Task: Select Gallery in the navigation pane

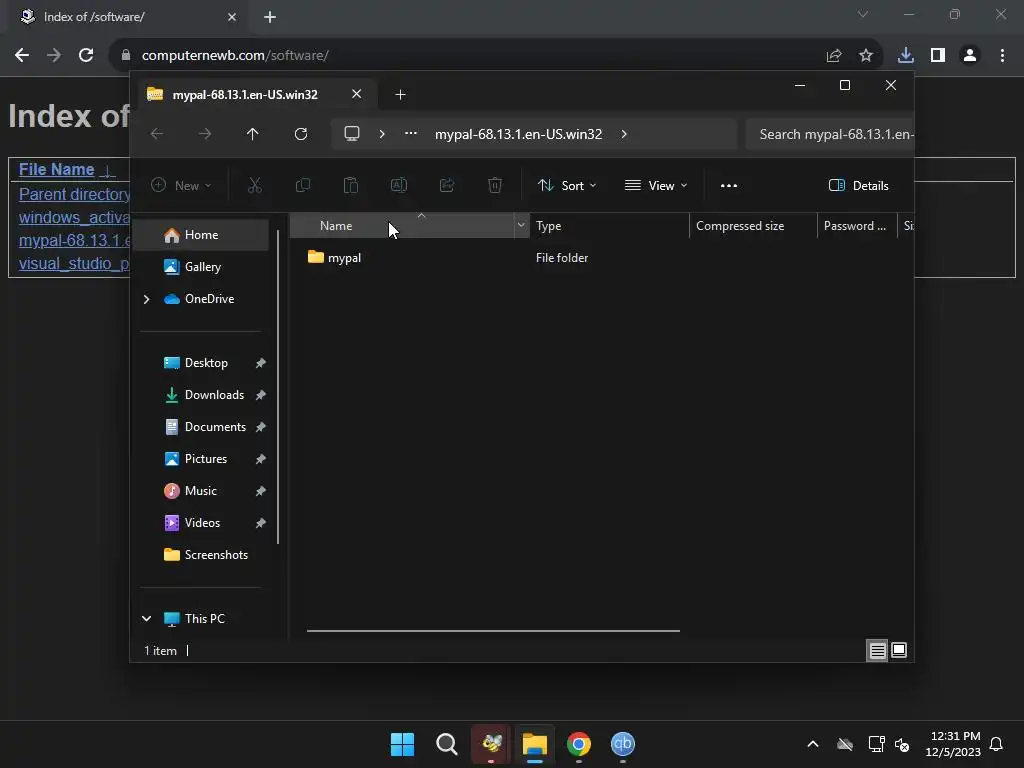Action: [x=201, y=266]
